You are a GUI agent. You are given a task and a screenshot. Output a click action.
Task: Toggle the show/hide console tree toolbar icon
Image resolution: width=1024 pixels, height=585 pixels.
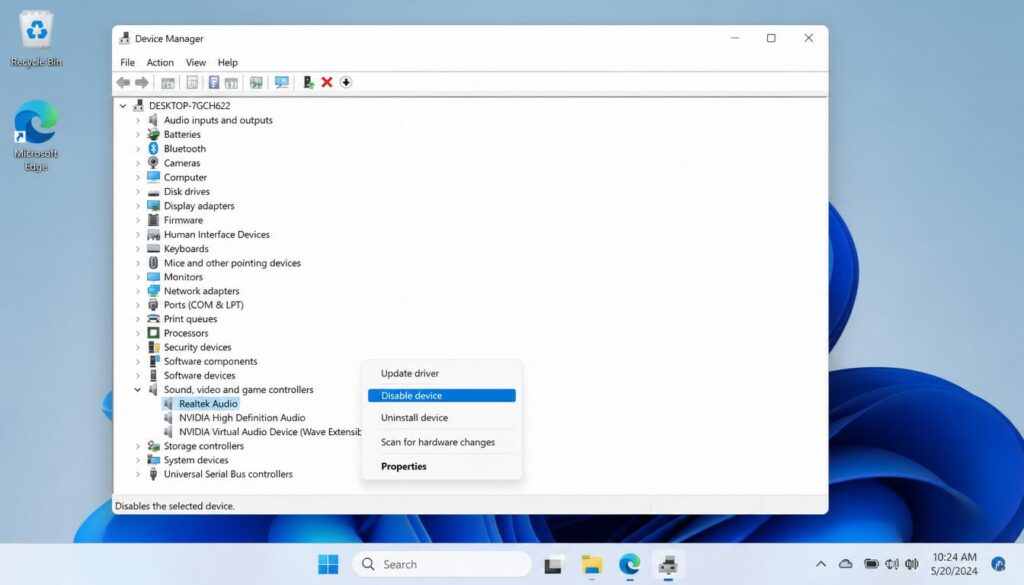point(168,82)
